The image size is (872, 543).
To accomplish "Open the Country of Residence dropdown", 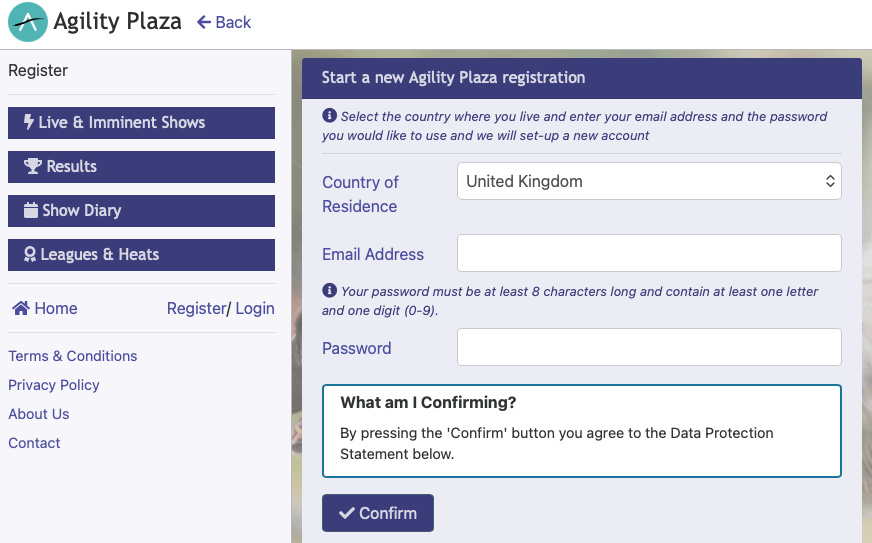I will point(648,182).
